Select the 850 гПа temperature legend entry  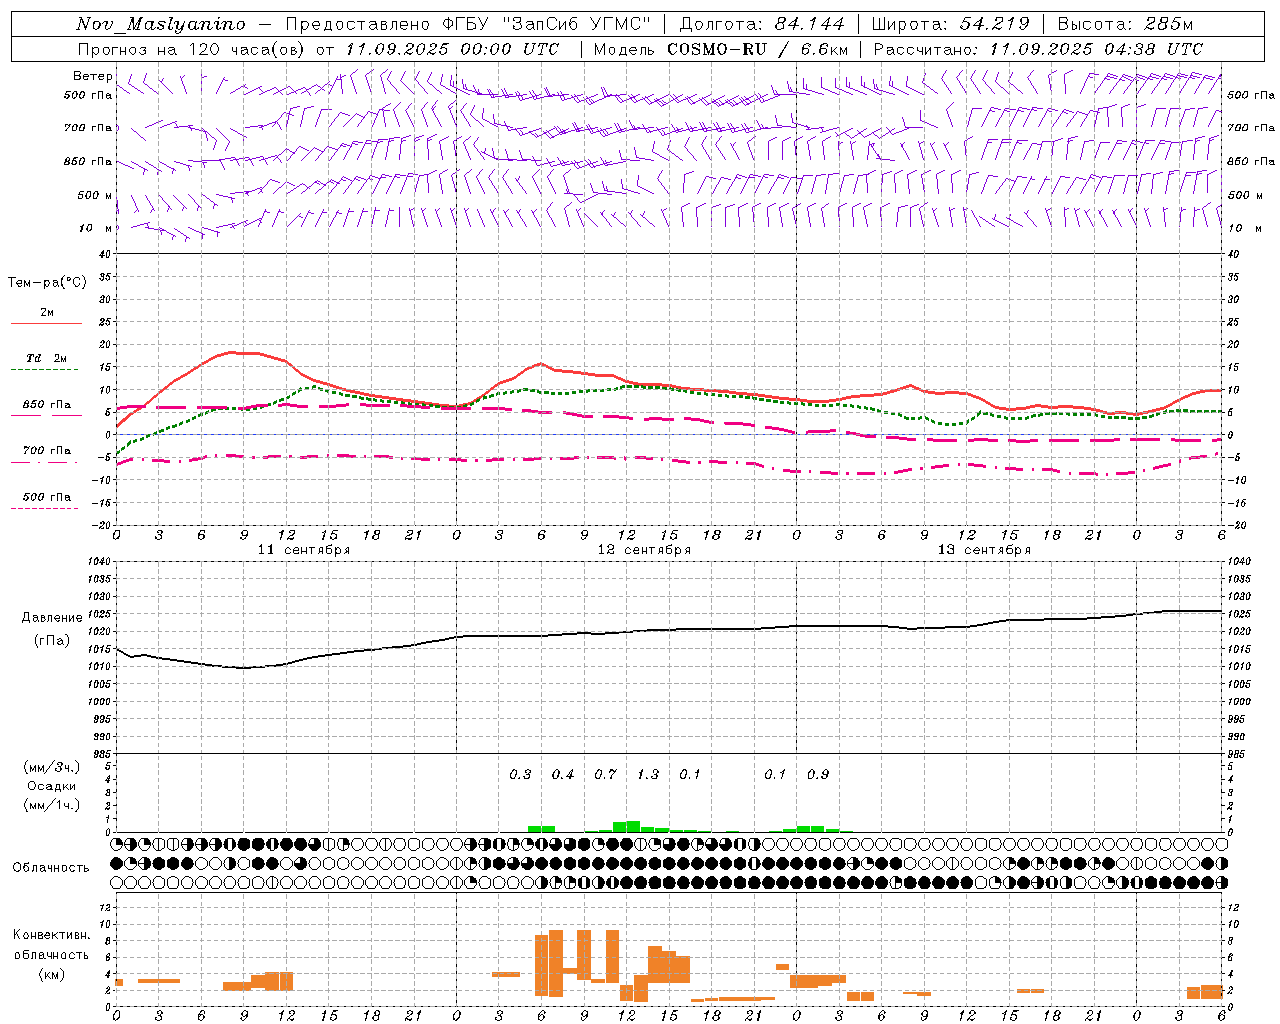(47, 405)
